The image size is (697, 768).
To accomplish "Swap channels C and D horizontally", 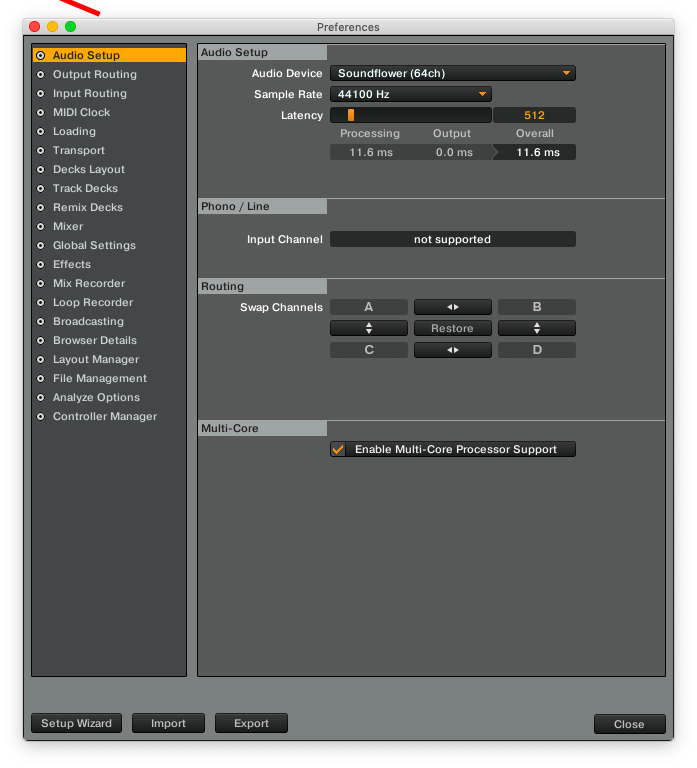I will tap(453, 350).
